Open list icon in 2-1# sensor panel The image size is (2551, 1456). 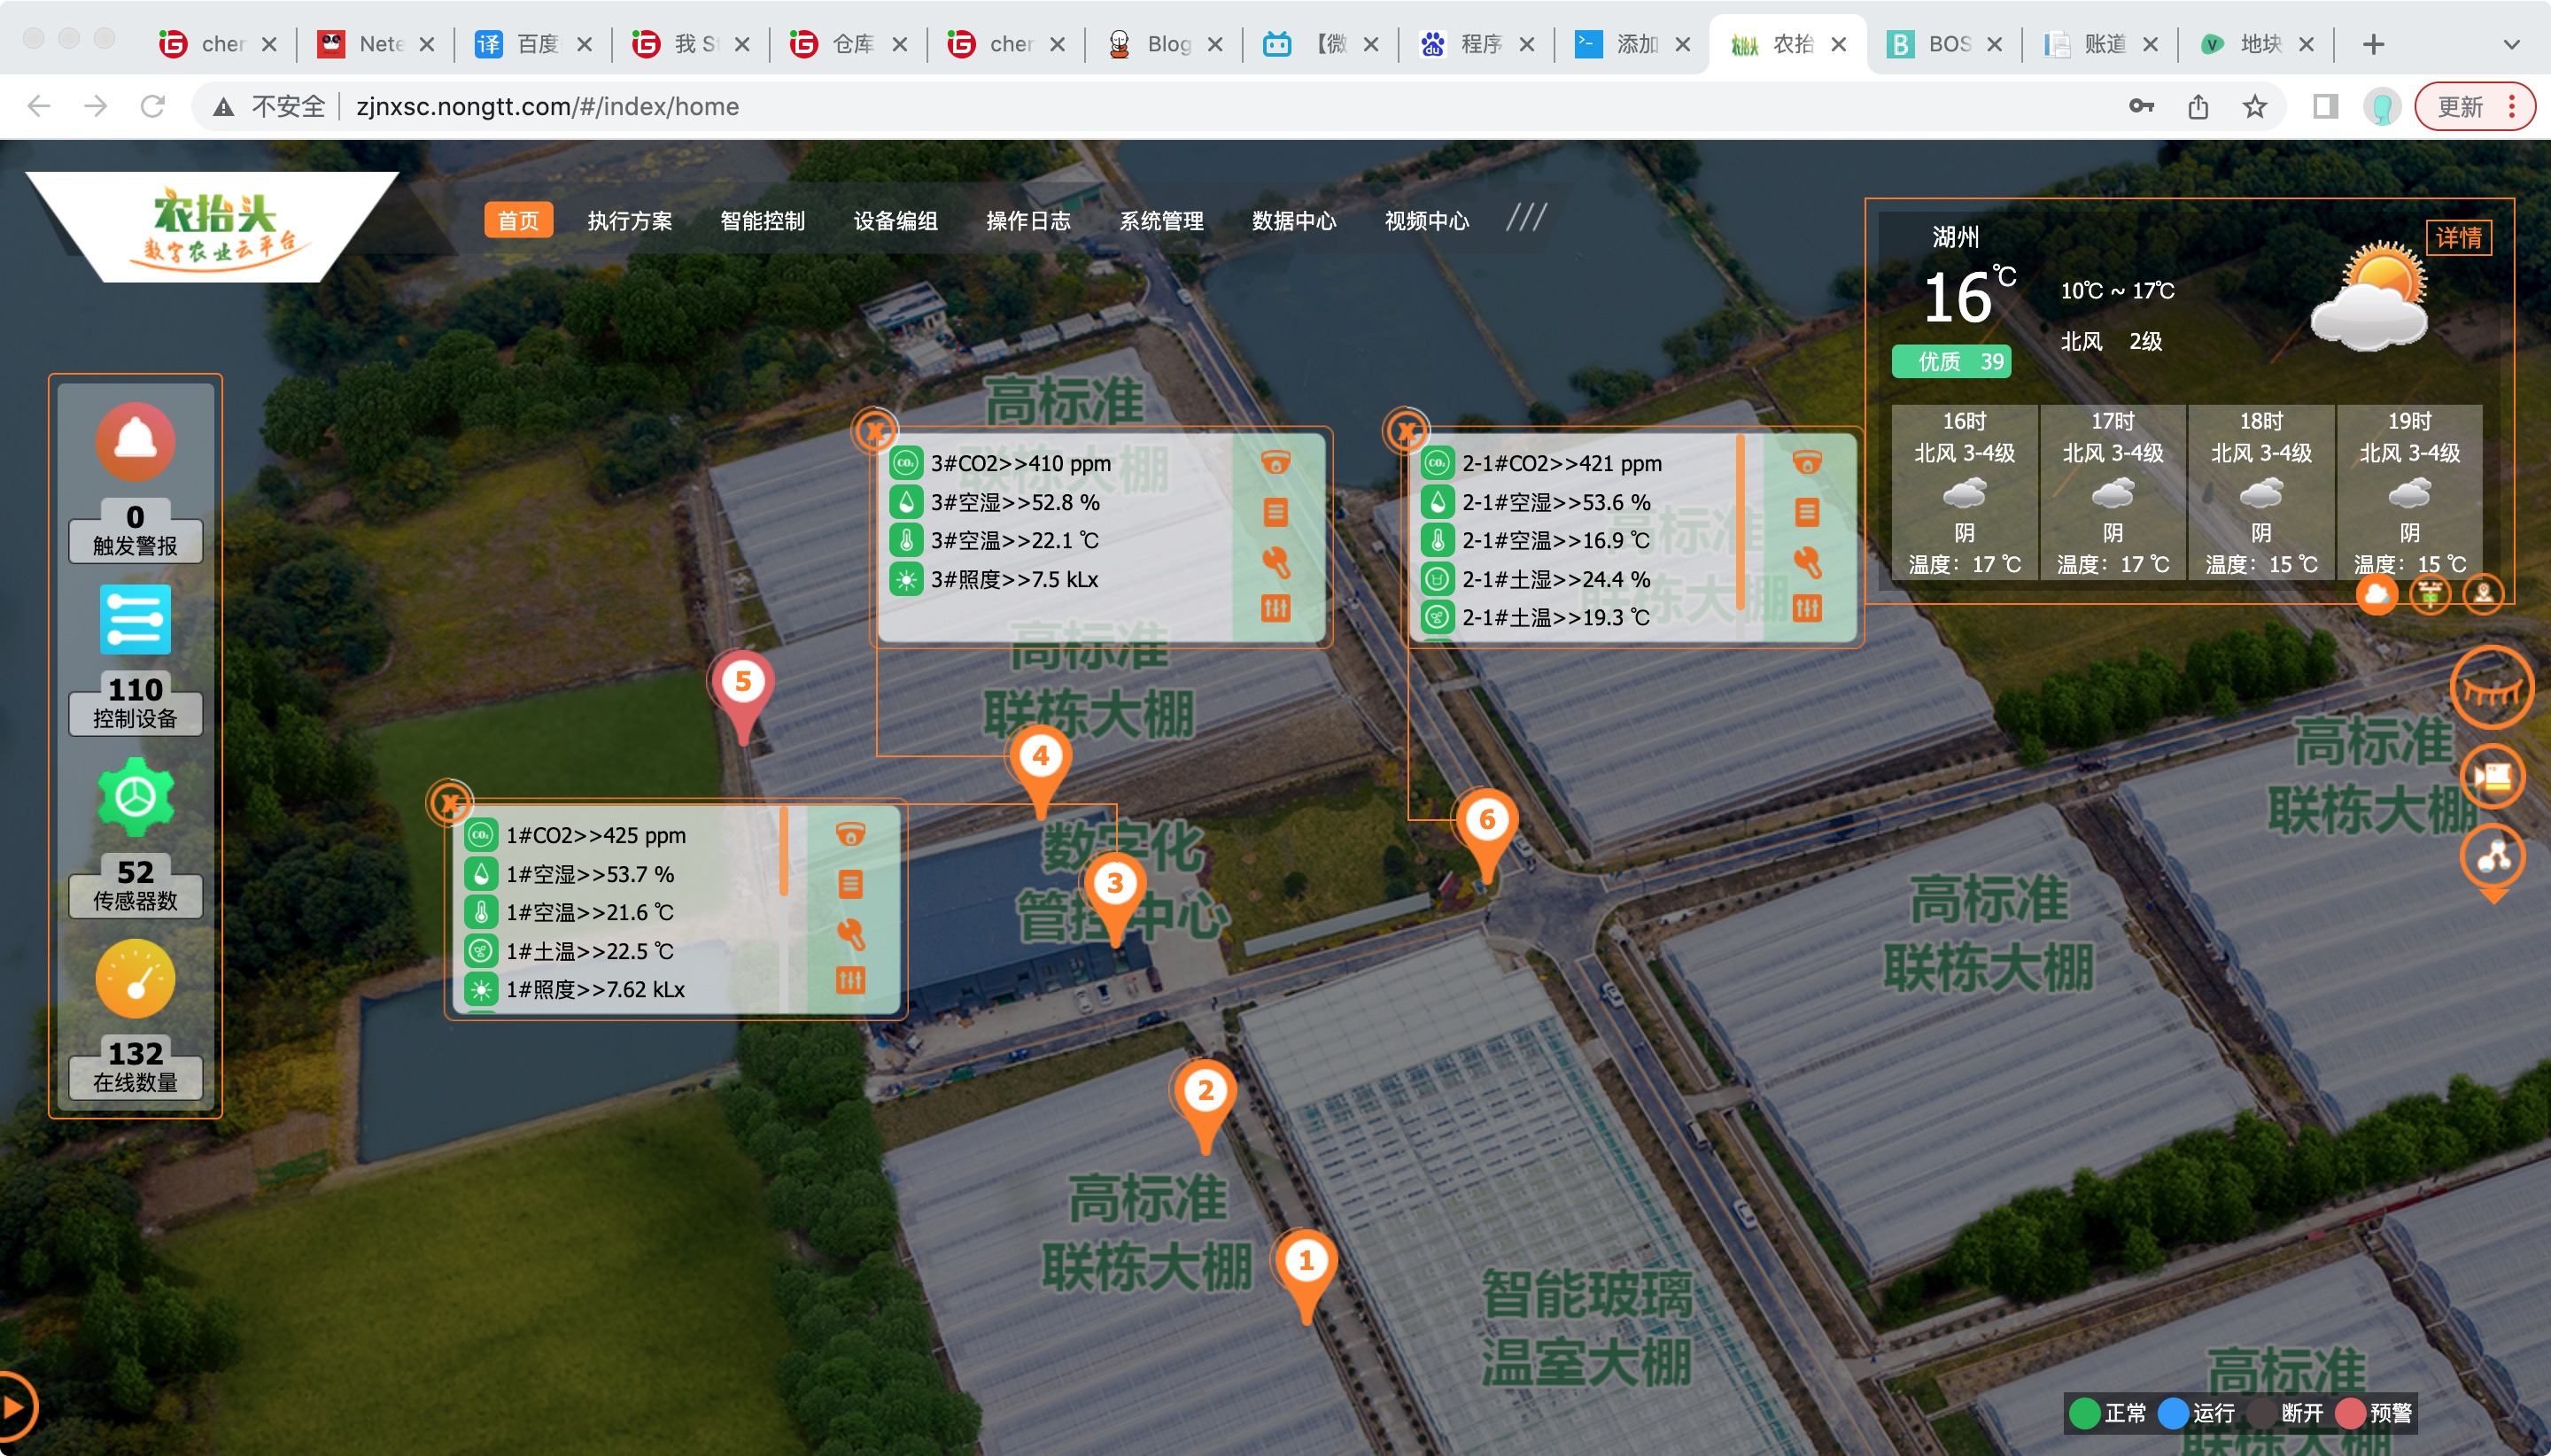coord(1806,512)
